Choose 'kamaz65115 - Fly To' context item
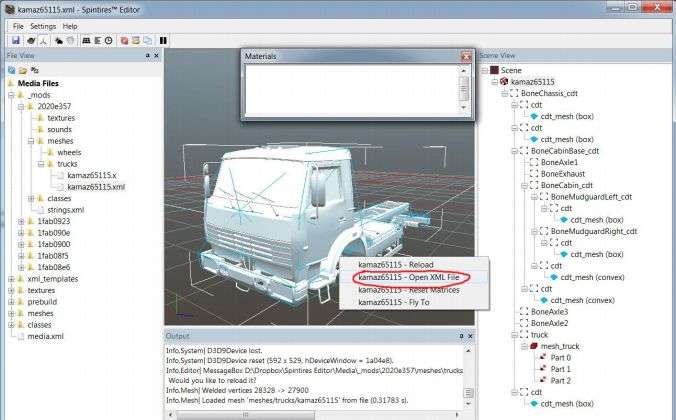This screenshot has height=420, width=676. [x=392, y=302]
